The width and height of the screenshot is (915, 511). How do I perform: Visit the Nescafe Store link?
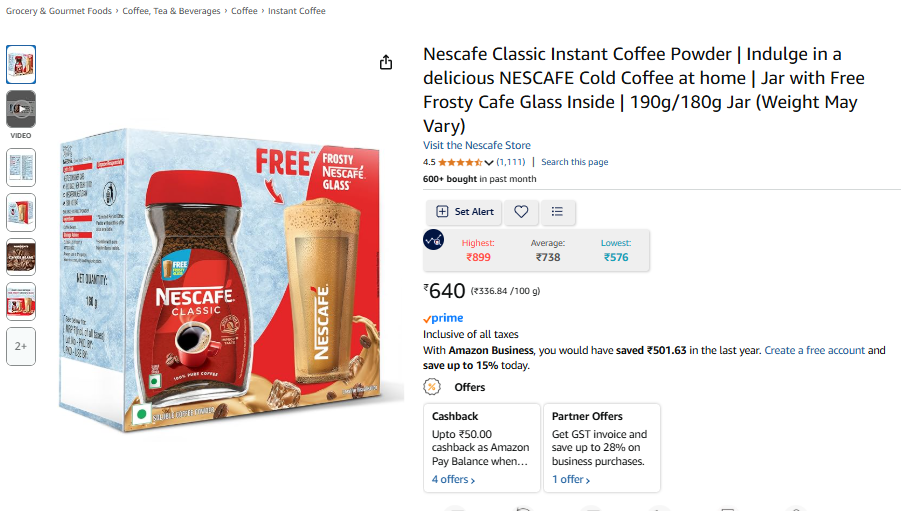477,145
